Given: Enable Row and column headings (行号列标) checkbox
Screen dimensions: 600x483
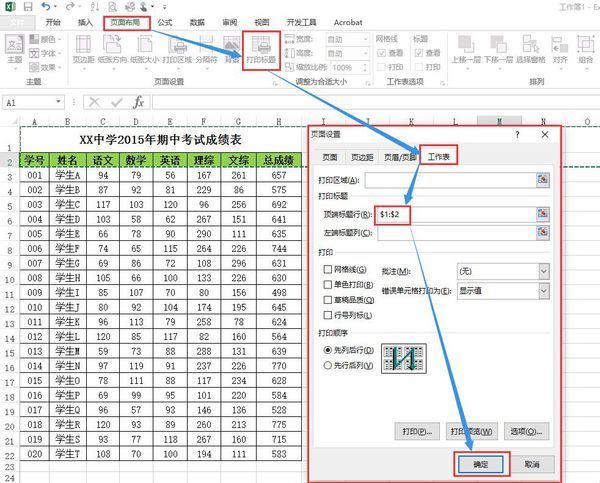Looking at the screenshot, I should point(328,315).
